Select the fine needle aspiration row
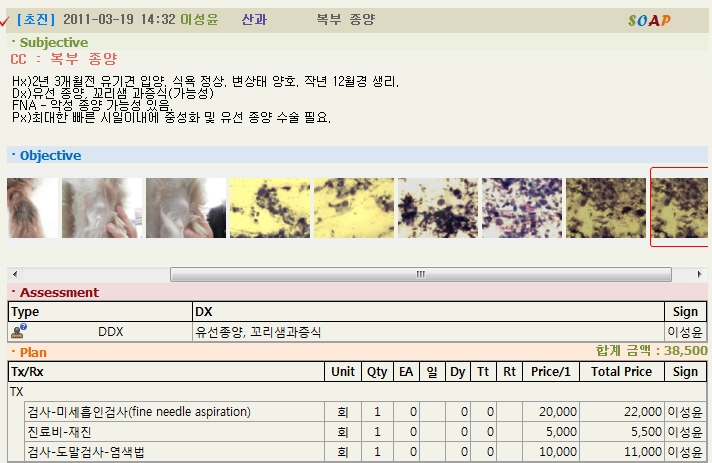 366,412
